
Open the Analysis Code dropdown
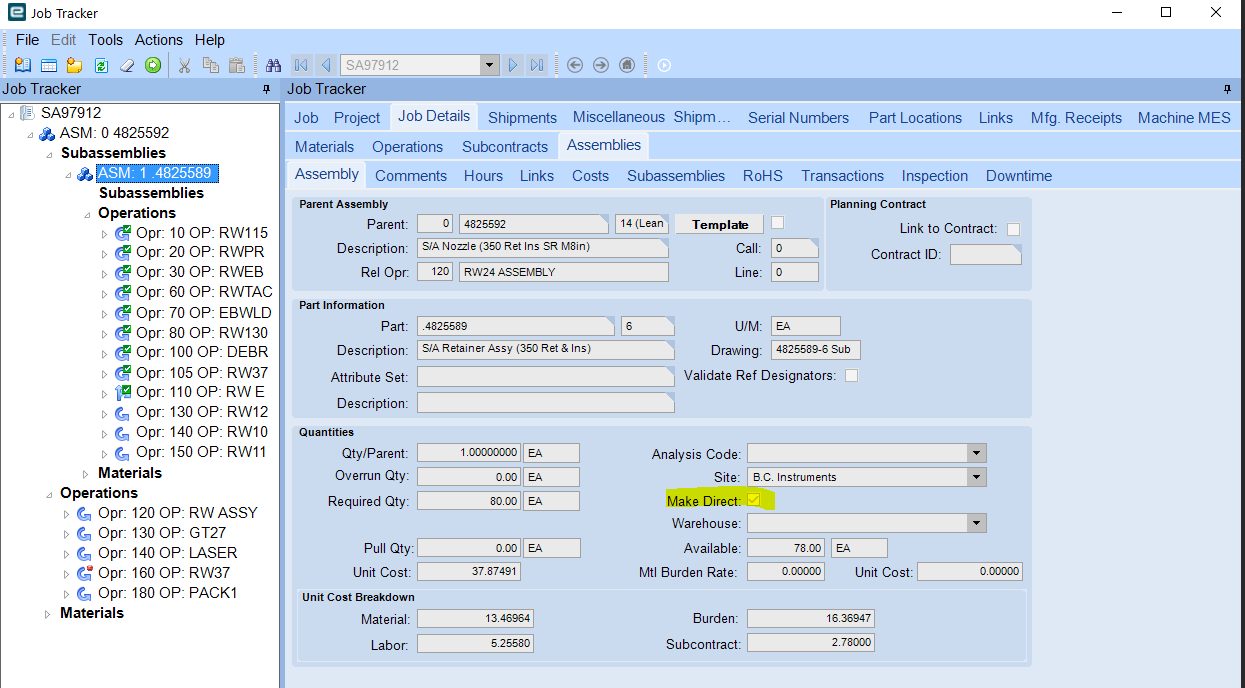click(976, 453)
